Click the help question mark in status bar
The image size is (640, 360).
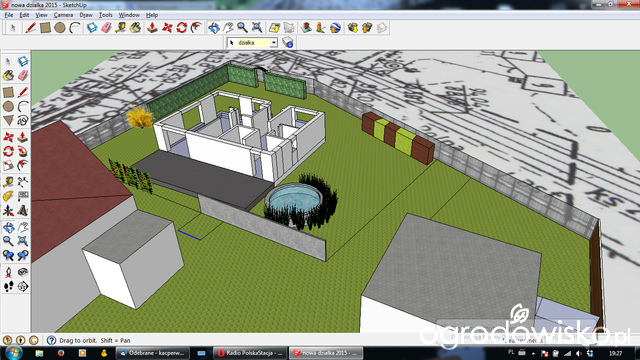51,340
